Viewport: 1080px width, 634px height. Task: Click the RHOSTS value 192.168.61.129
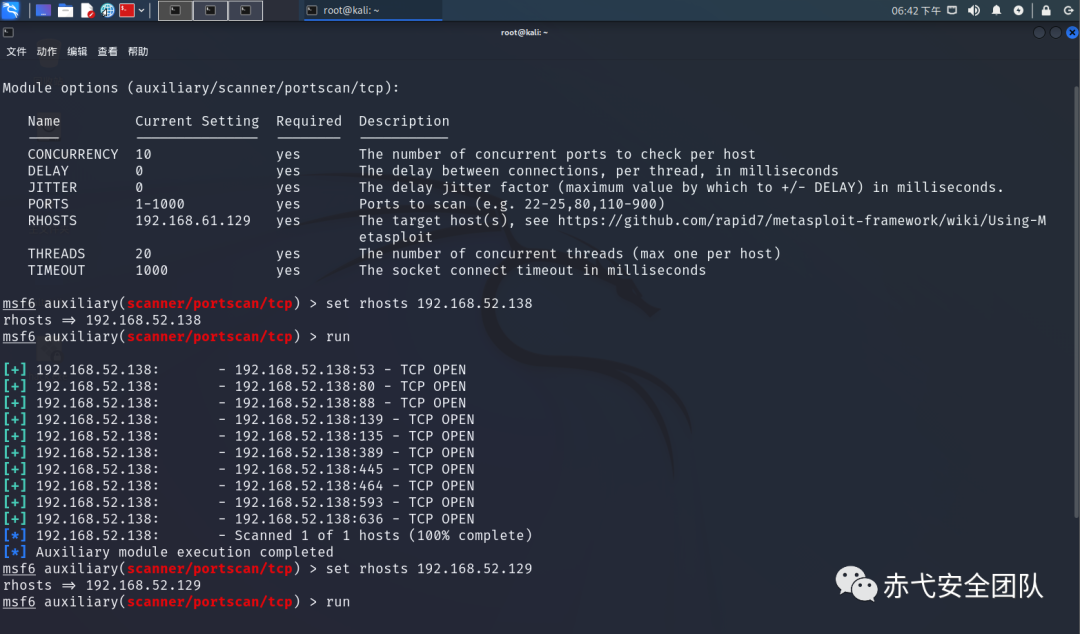tap(193, 221)
